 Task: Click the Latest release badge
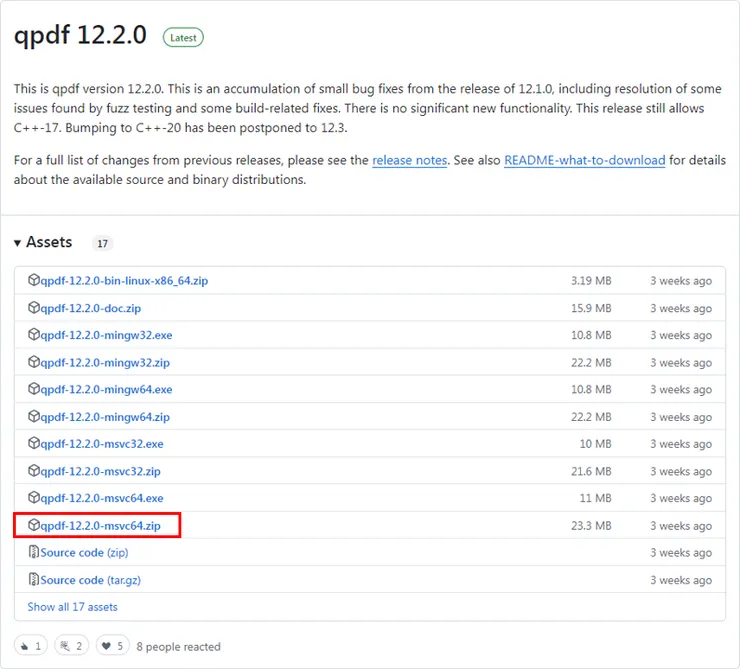point(183,38)
